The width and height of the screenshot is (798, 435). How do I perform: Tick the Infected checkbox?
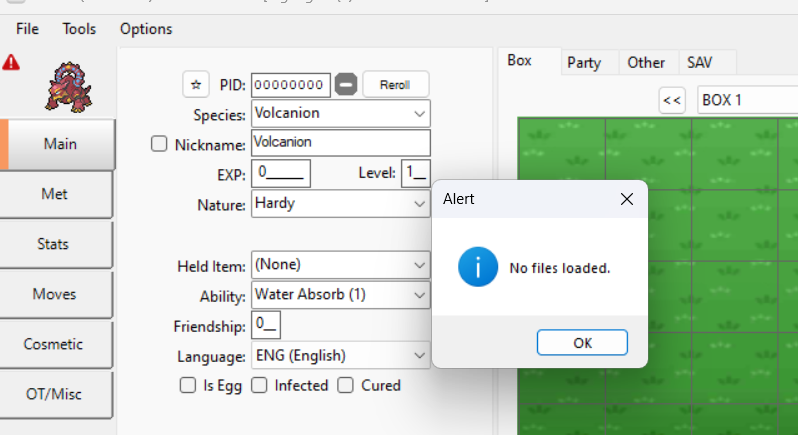[259, 385]
